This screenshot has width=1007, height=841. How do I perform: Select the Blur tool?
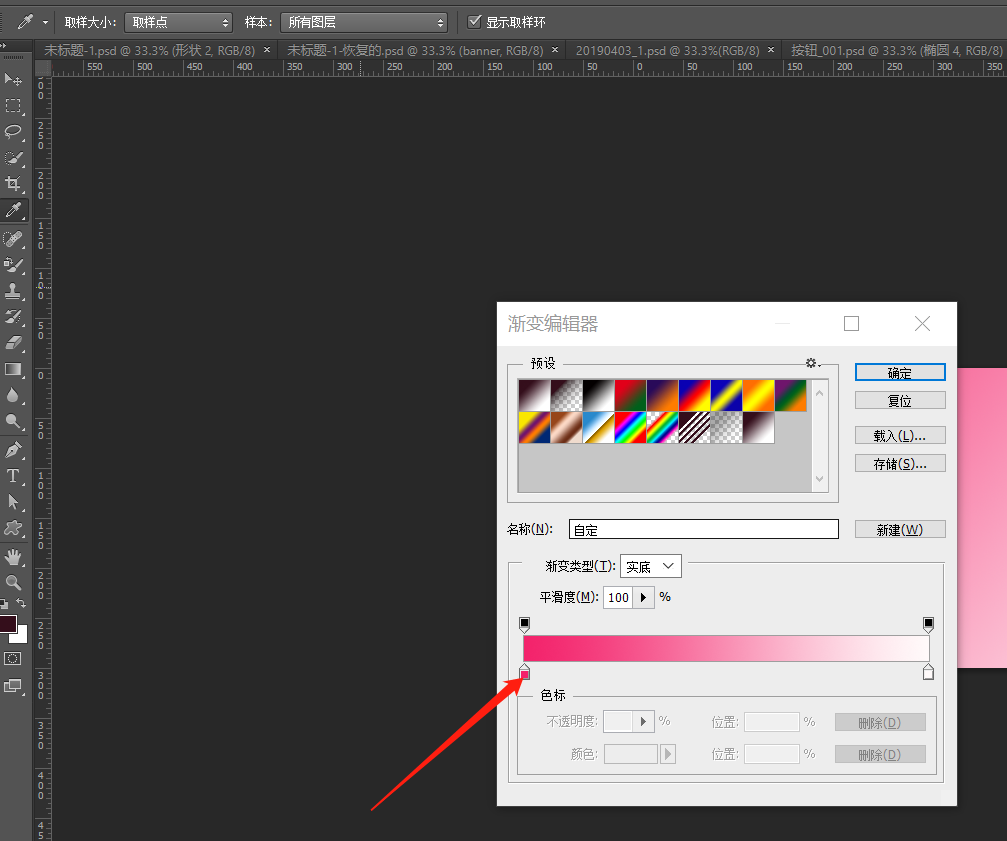(13, 395)
